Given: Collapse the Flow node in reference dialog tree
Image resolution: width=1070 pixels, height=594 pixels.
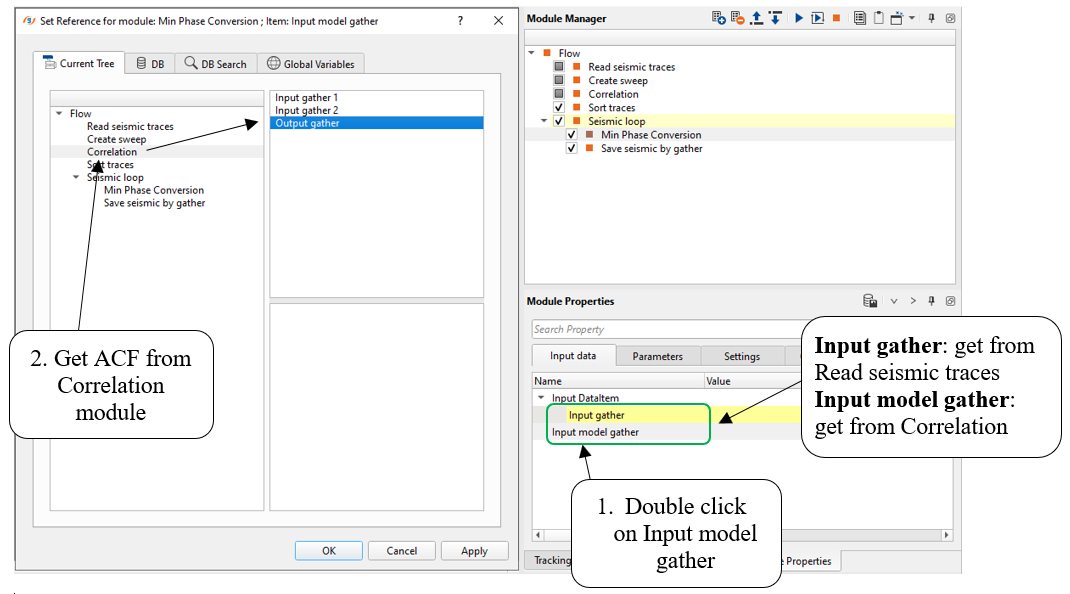Looking at the screenshot, I should point(59,114).
